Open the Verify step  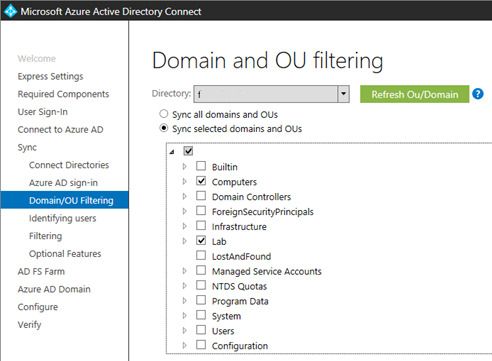tap(29, 325)
